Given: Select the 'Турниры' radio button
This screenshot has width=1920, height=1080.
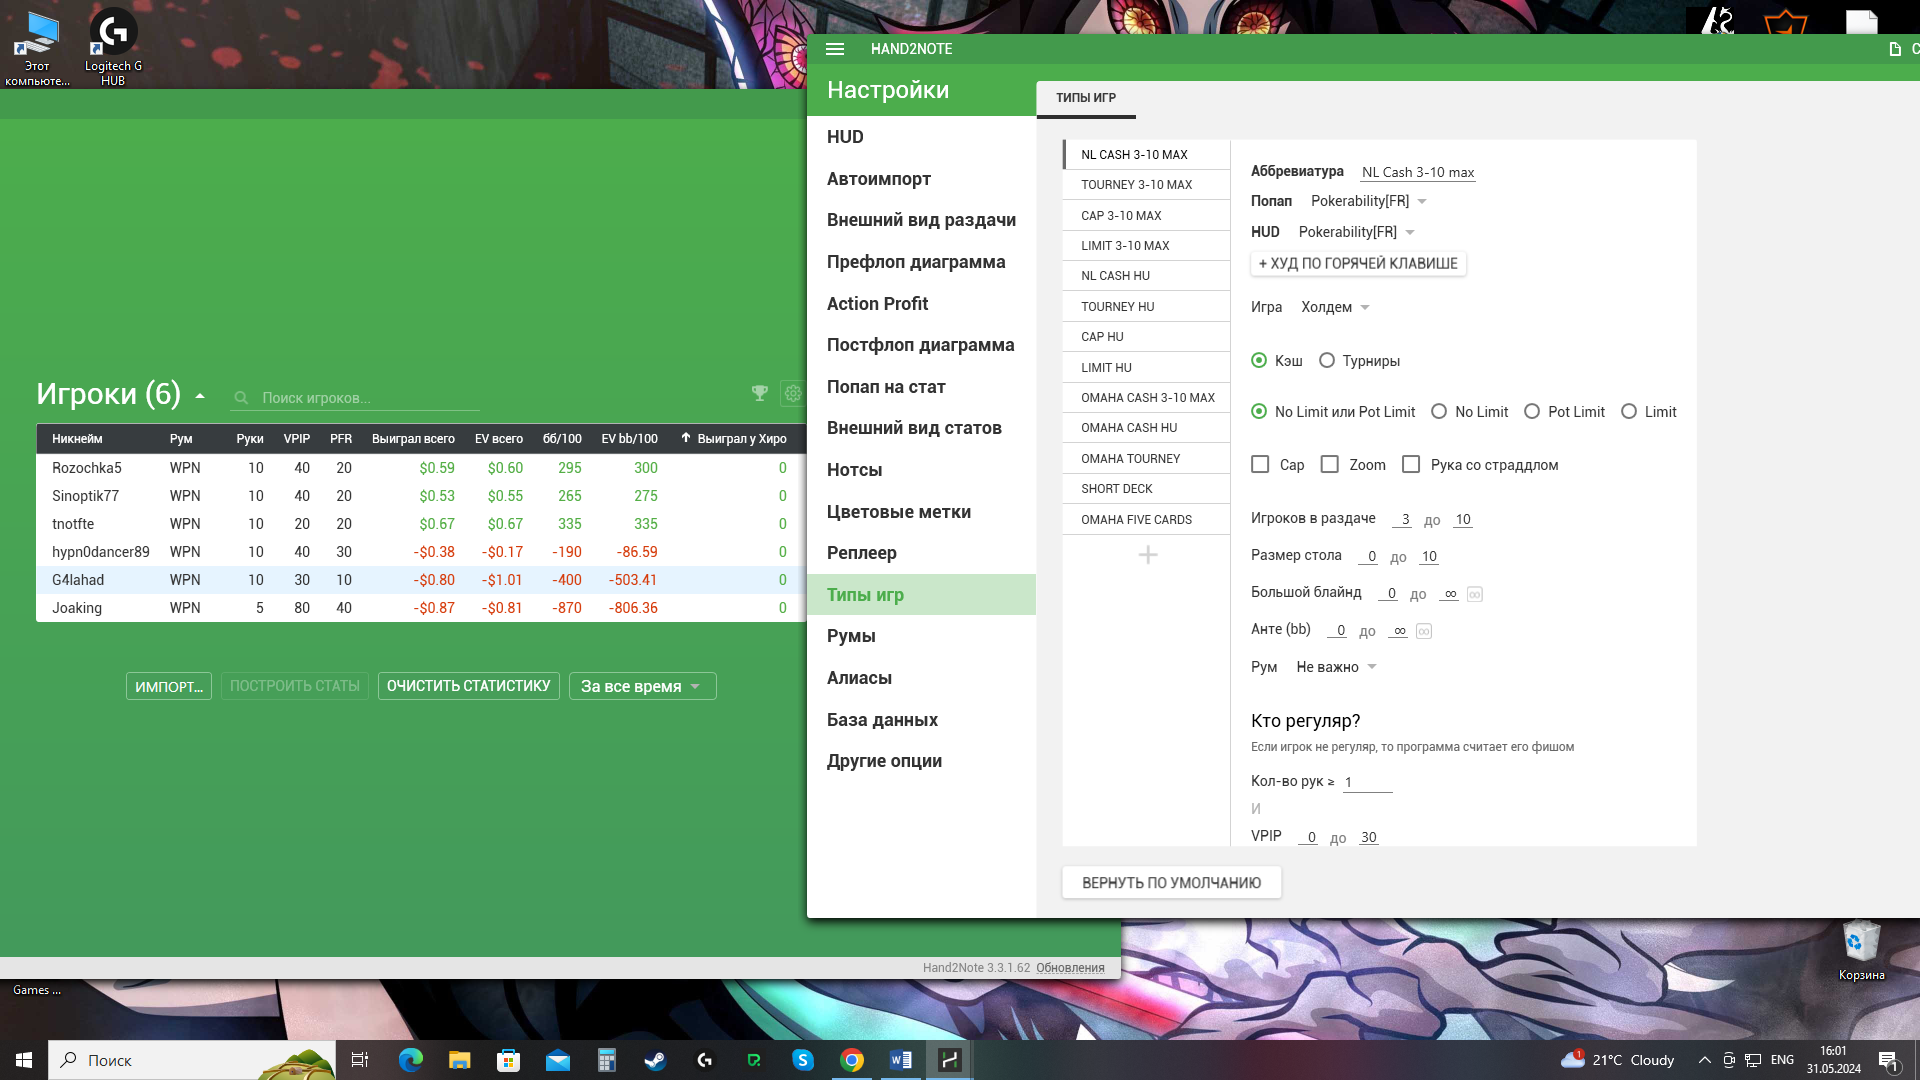Looking at the screenshot, I should 1327,361.
